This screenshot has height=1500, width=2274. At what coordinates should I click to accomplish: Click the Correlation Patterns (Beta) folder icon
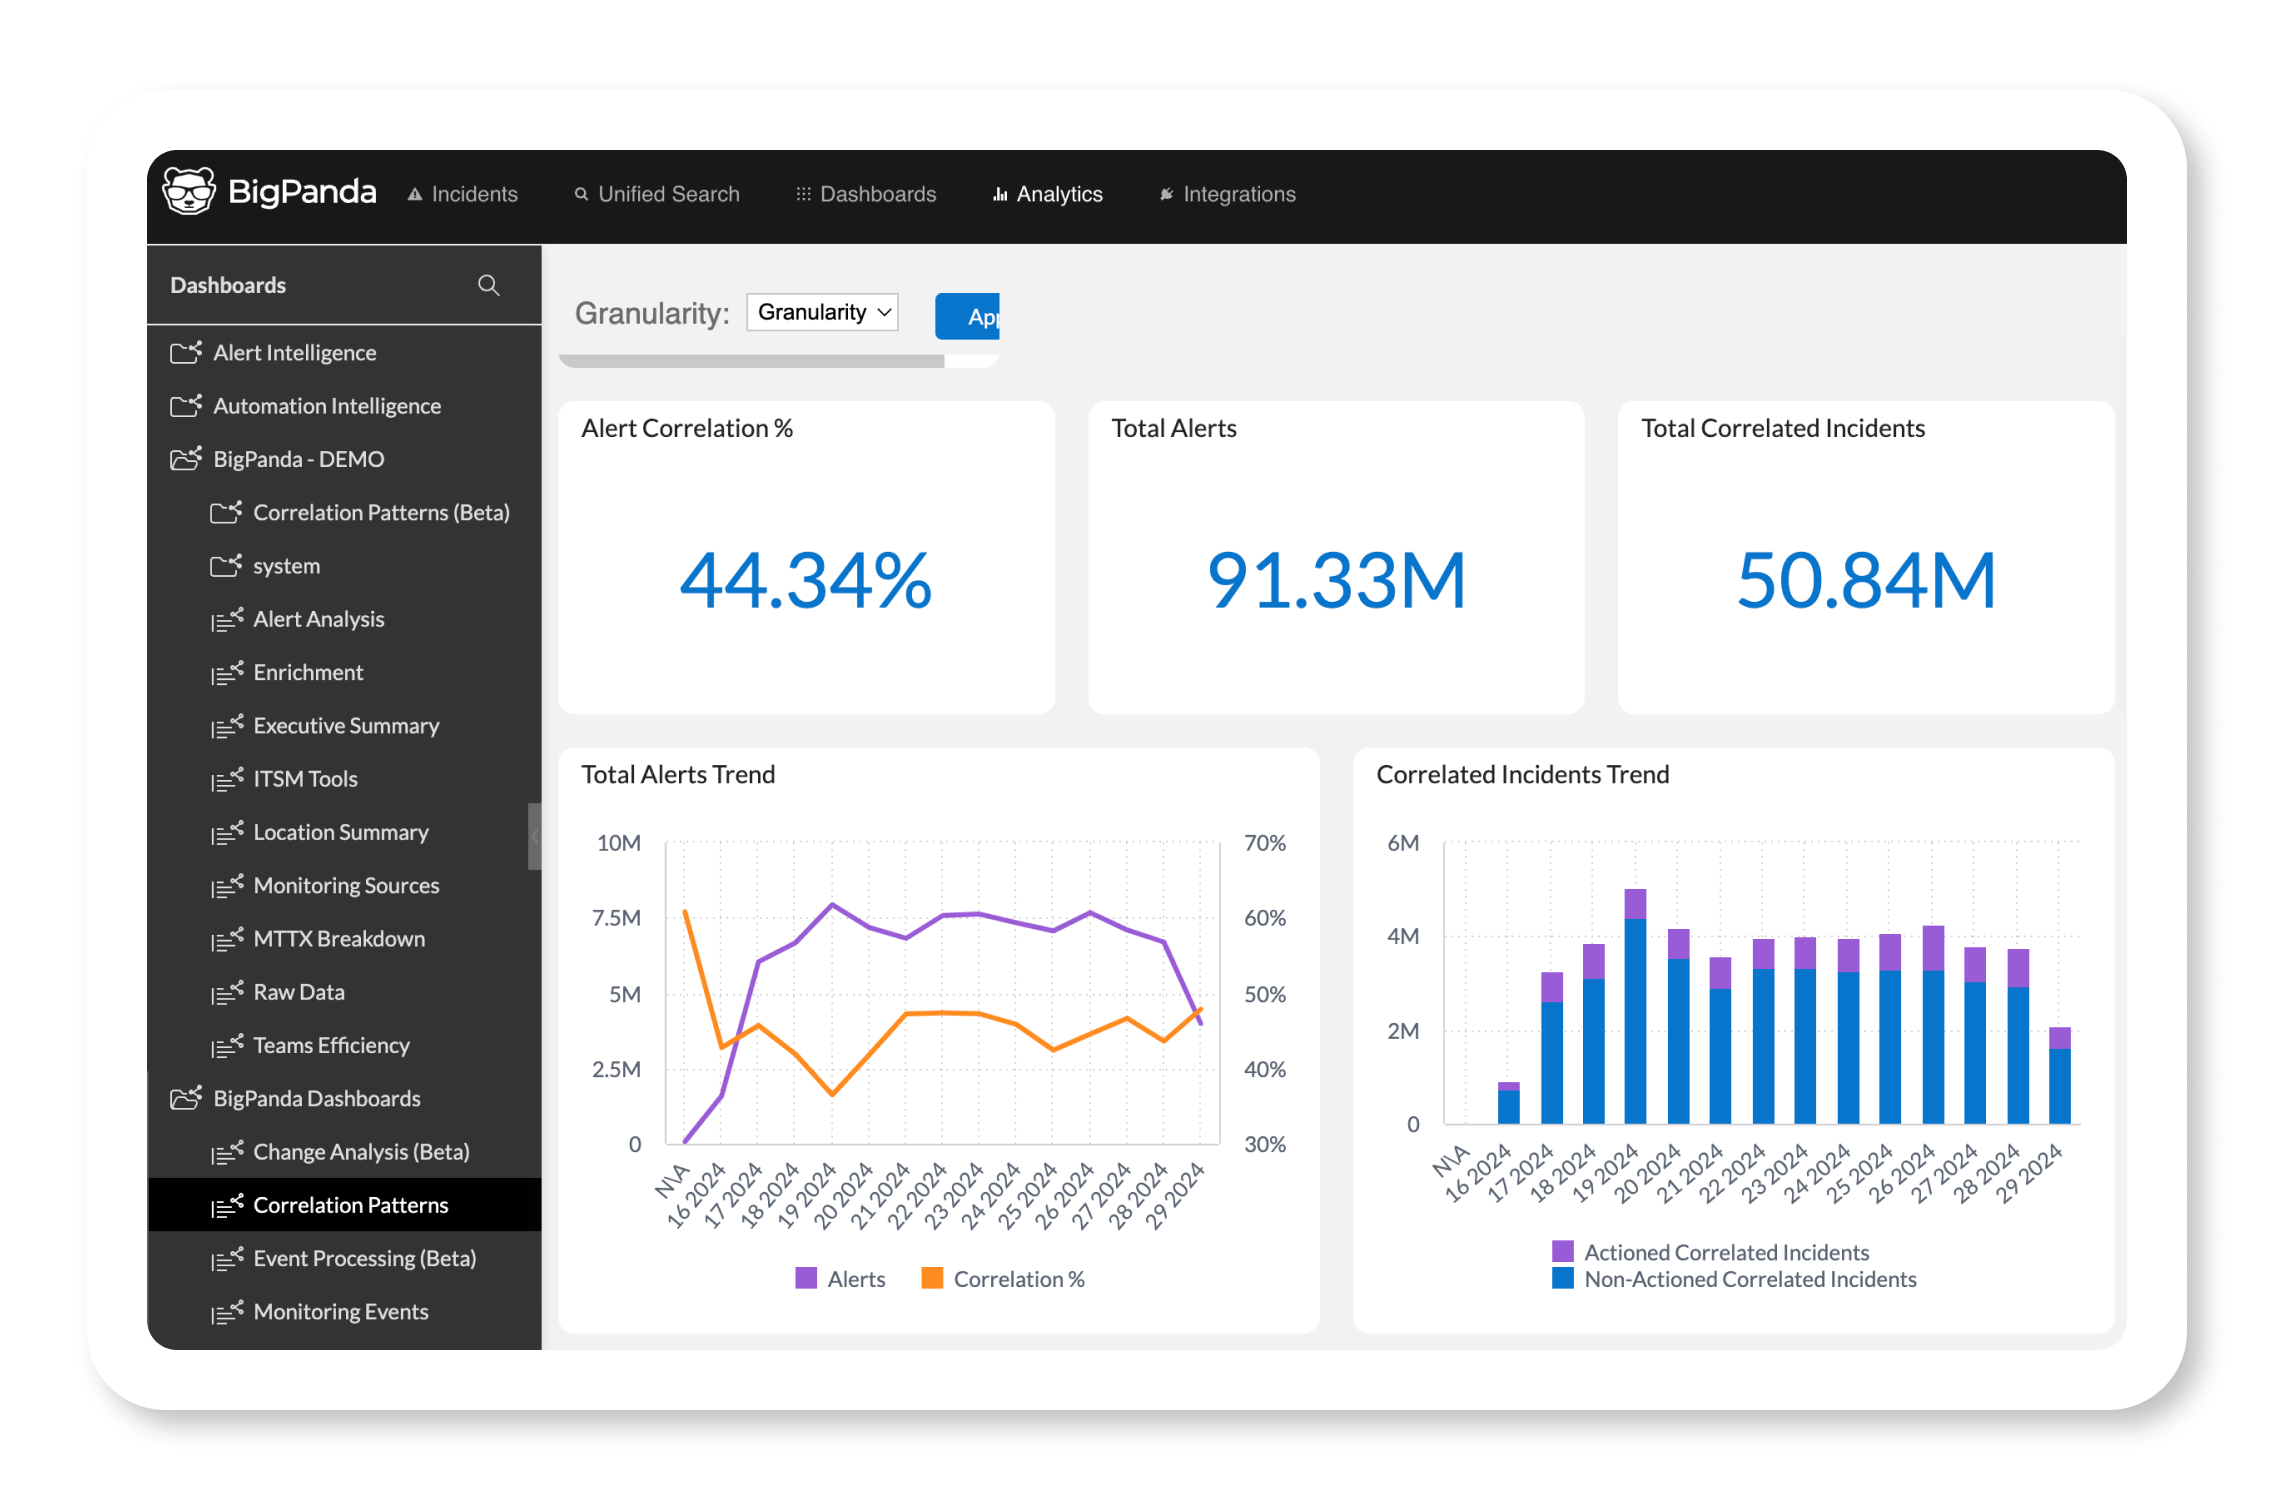[226, 512]
